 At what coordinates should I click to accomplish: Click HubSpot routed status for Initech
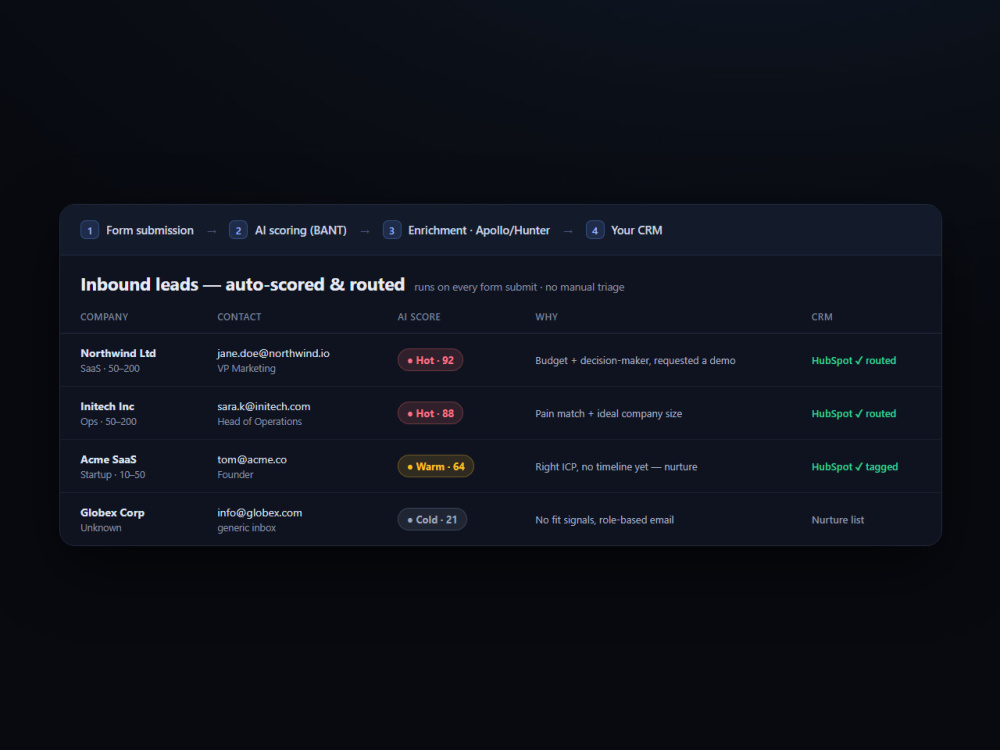coord(854,413)
